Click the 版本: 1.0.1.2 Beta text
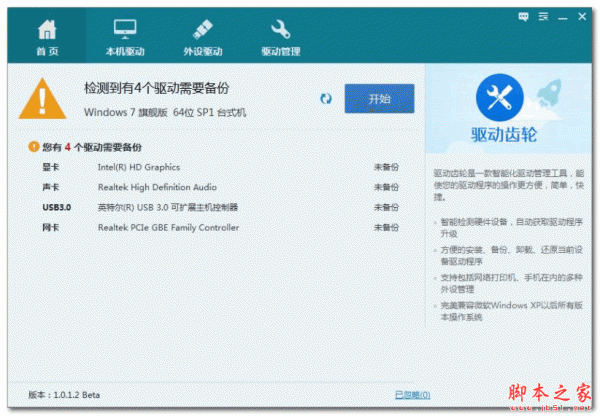 (x=64, y=395)
